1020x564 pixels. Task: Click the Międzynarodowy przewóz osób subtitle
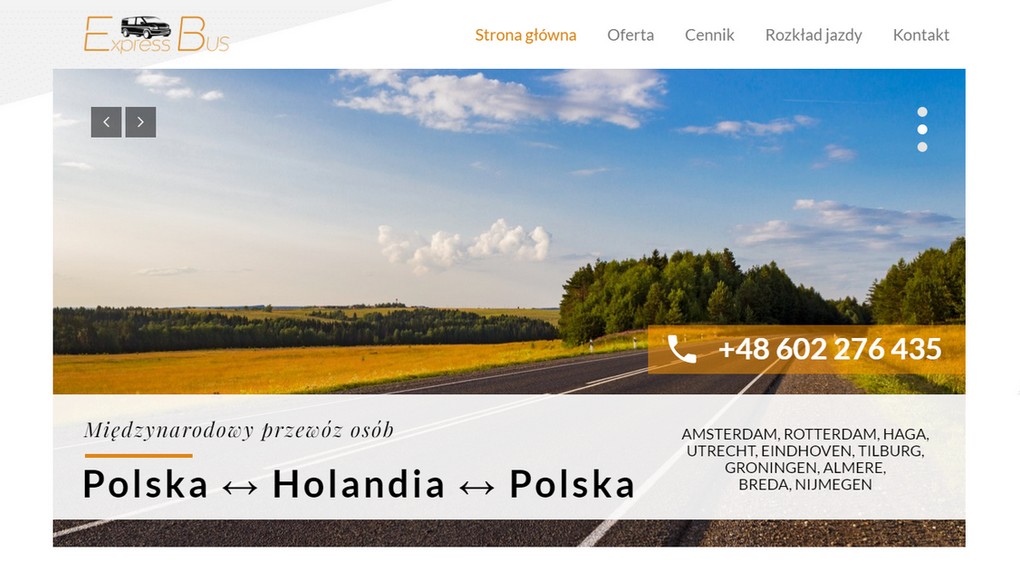click(239, 430)
